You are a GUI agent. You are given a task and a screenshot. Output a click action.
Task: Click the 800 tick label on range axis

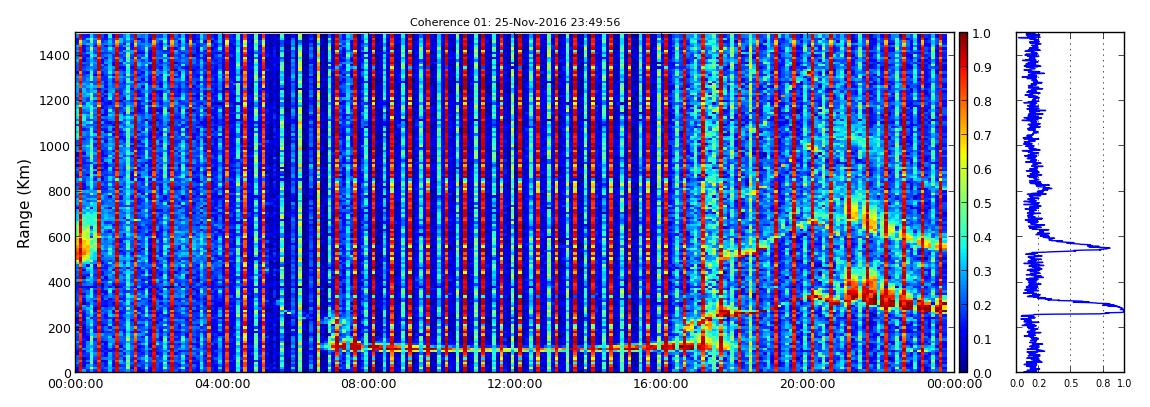[x=59, y=191]
